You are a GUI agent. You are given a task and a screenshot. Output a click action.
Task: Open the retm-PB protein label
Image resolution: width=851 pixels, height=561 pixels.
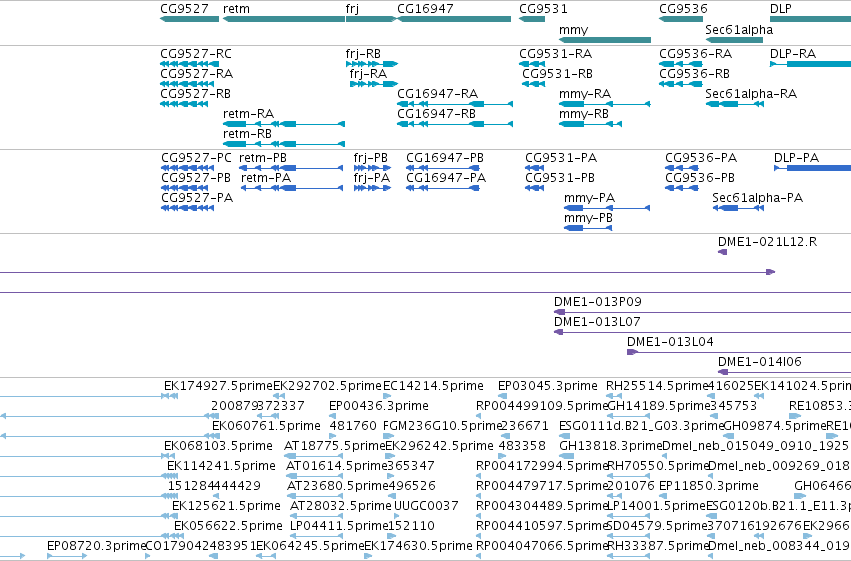click(x=263, y=158)
